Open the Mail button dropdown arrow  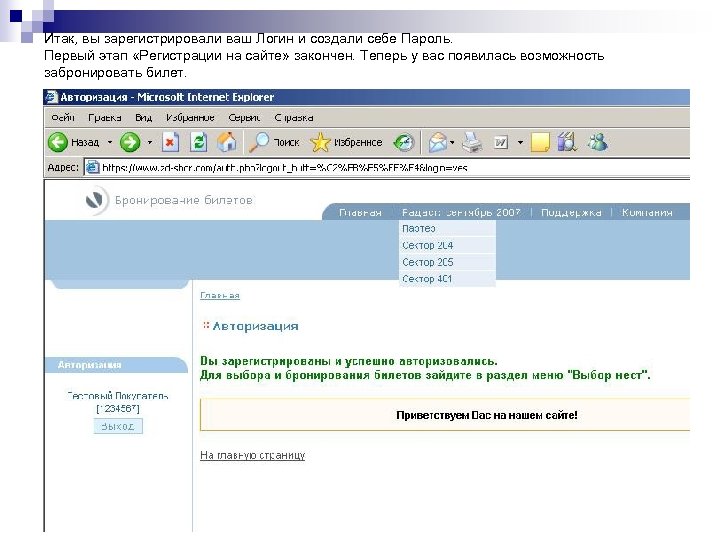click(452, 143)
